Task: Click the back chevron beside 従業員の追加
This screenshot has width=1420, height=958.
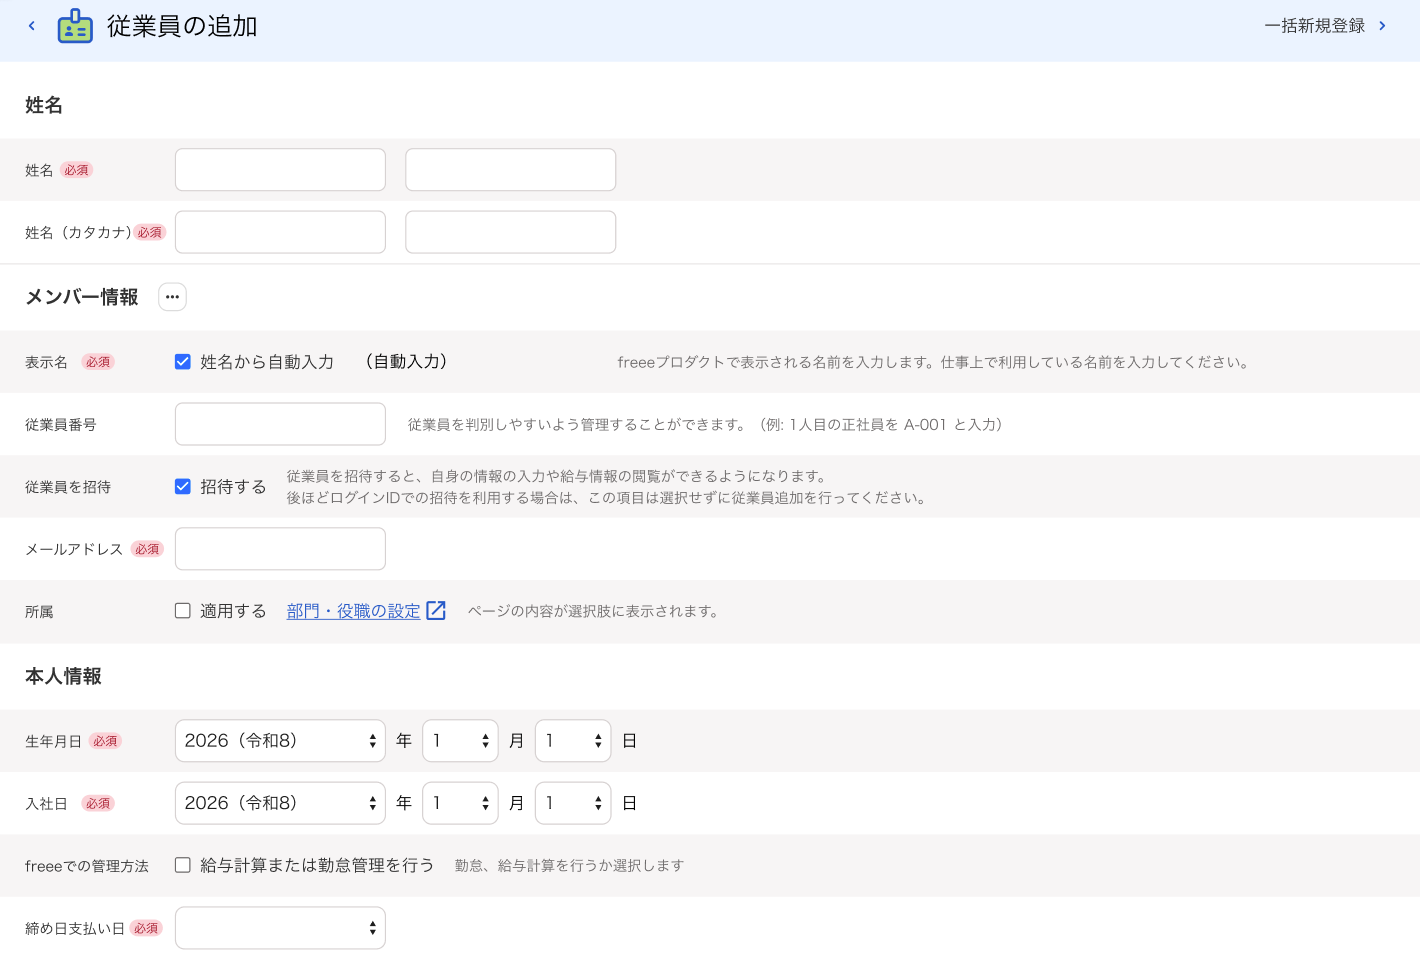Action: [32, 26]
